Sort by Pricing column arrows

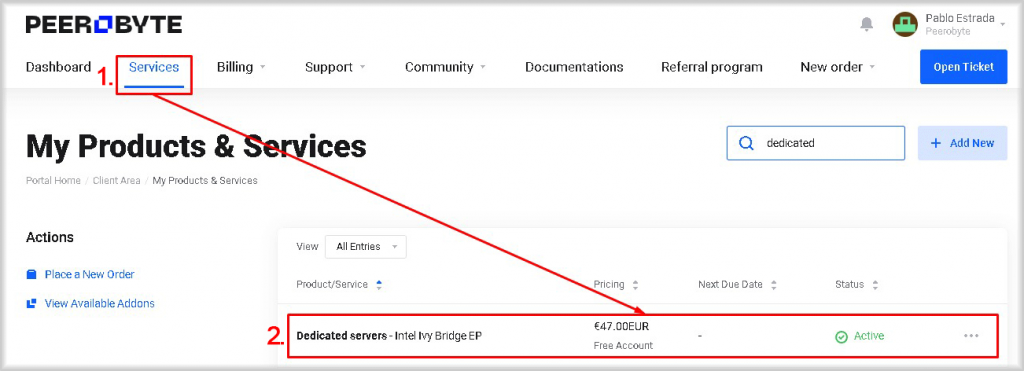pyautogui.click(x=635, y=285)
